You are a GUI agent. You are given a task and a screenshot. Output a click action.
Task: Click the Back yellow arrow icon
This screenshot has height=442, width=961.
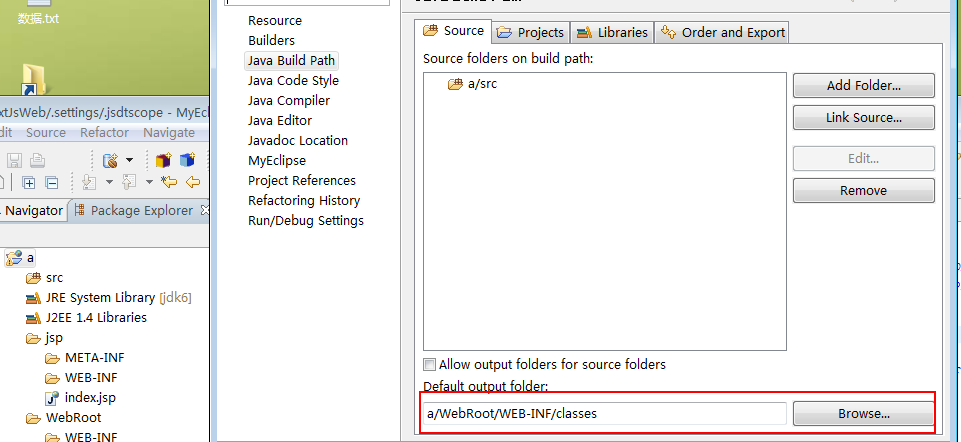[x=193, y=182]
